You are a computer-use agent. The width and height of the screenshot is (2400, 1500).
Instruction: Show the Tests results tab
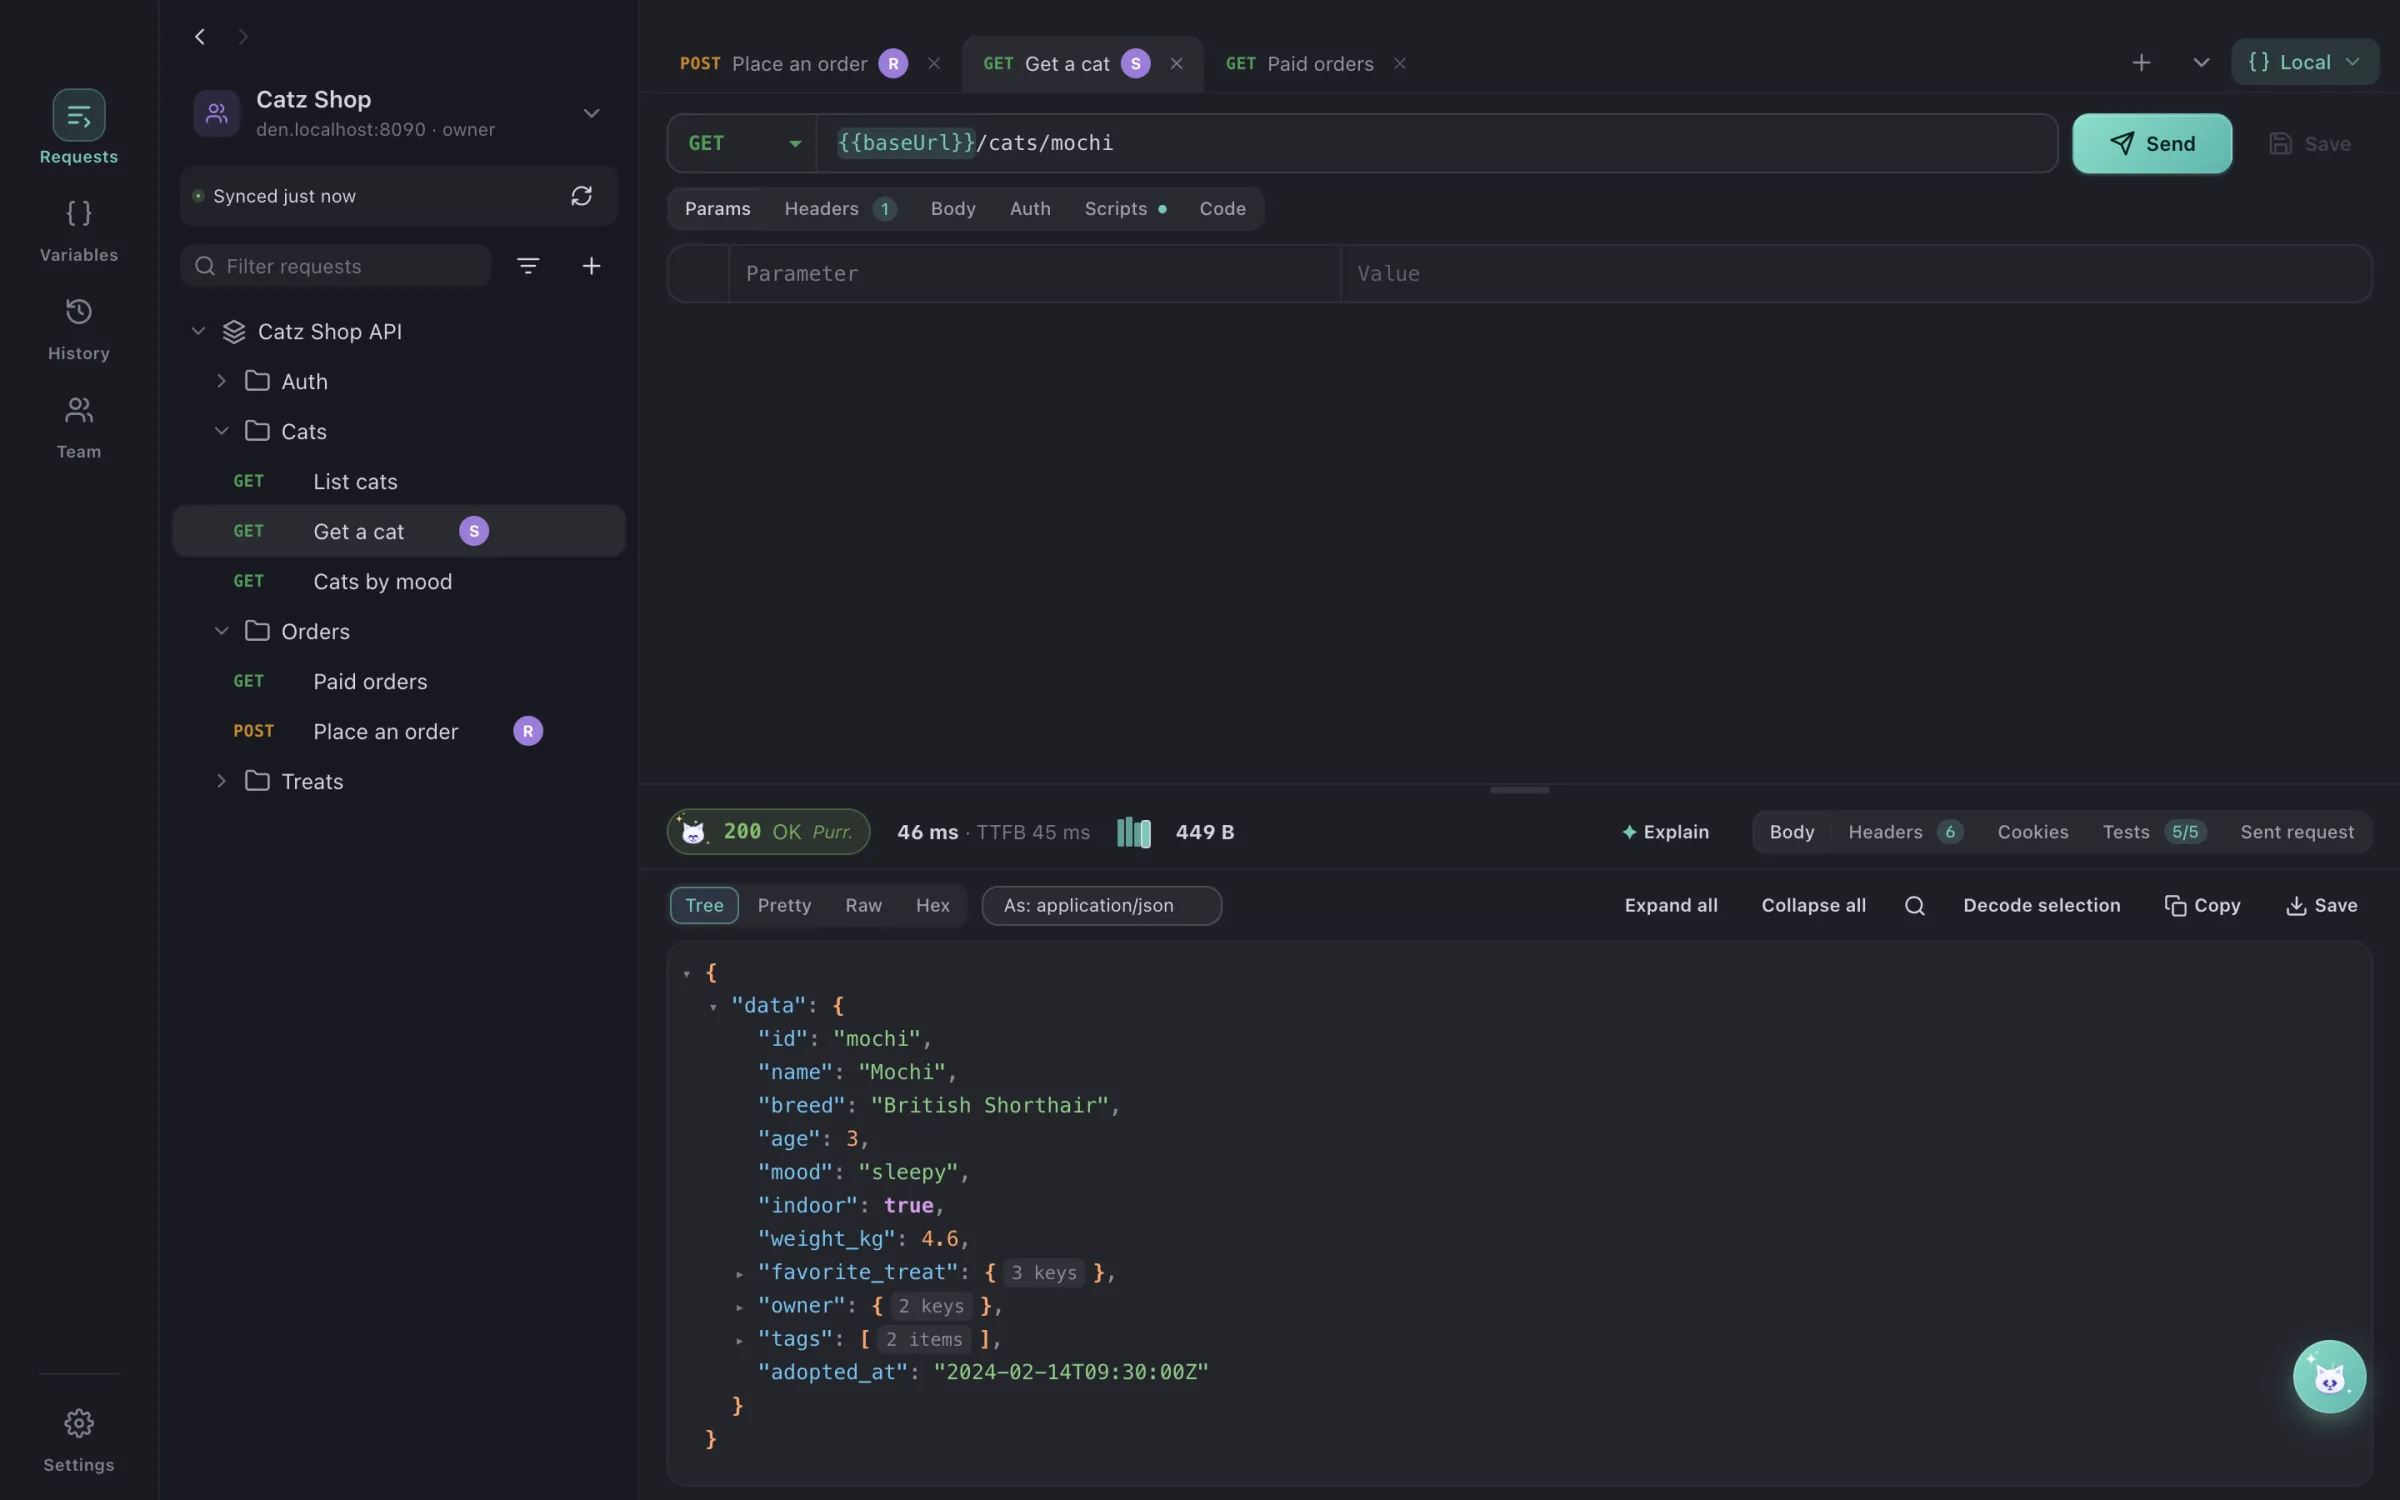(2153, 832)
